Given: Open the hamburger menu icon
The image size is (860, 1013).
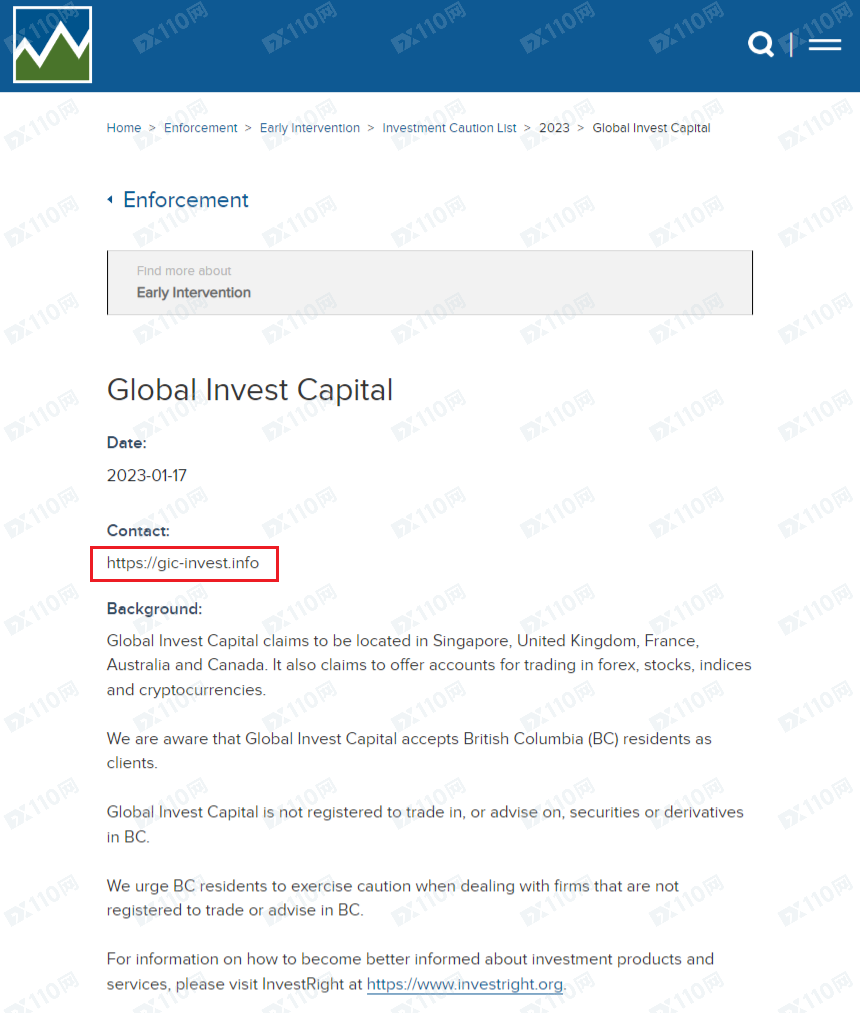Looking at the screenshot, I should tap(824, 44).
